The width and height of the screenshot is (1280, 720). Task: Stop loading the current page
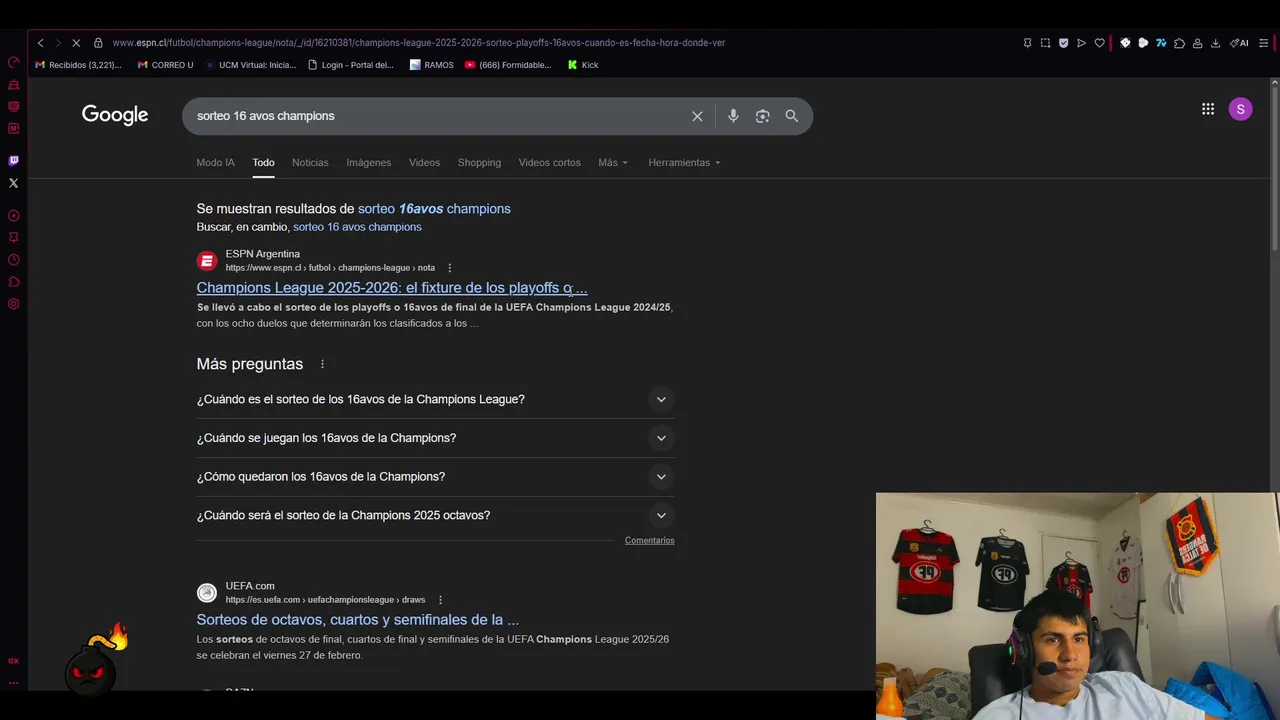pyautogui.click(x=76, y=43)
